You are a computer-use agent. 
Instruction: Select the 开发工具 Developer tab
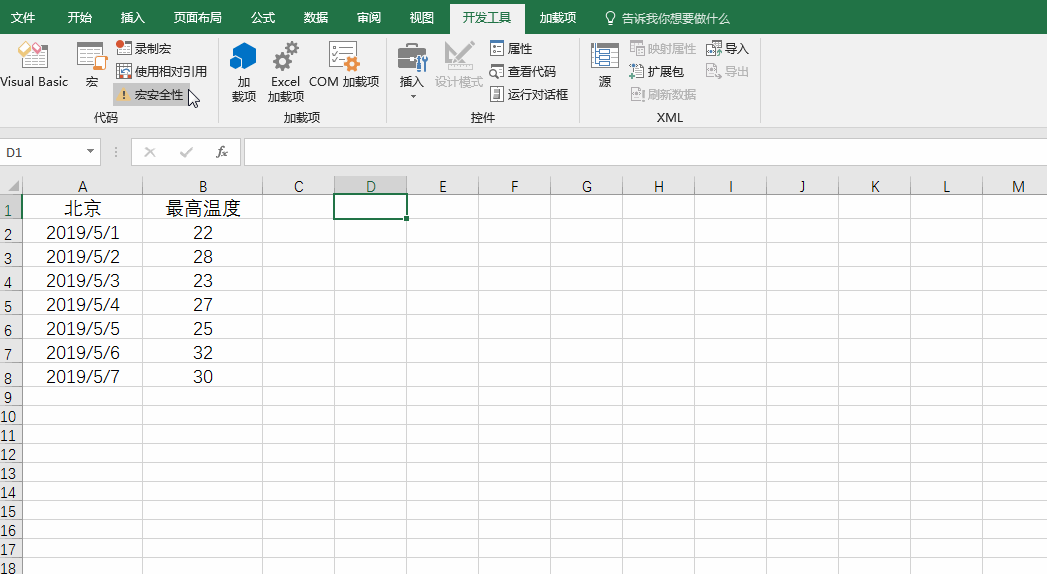(x=487, y=18)
